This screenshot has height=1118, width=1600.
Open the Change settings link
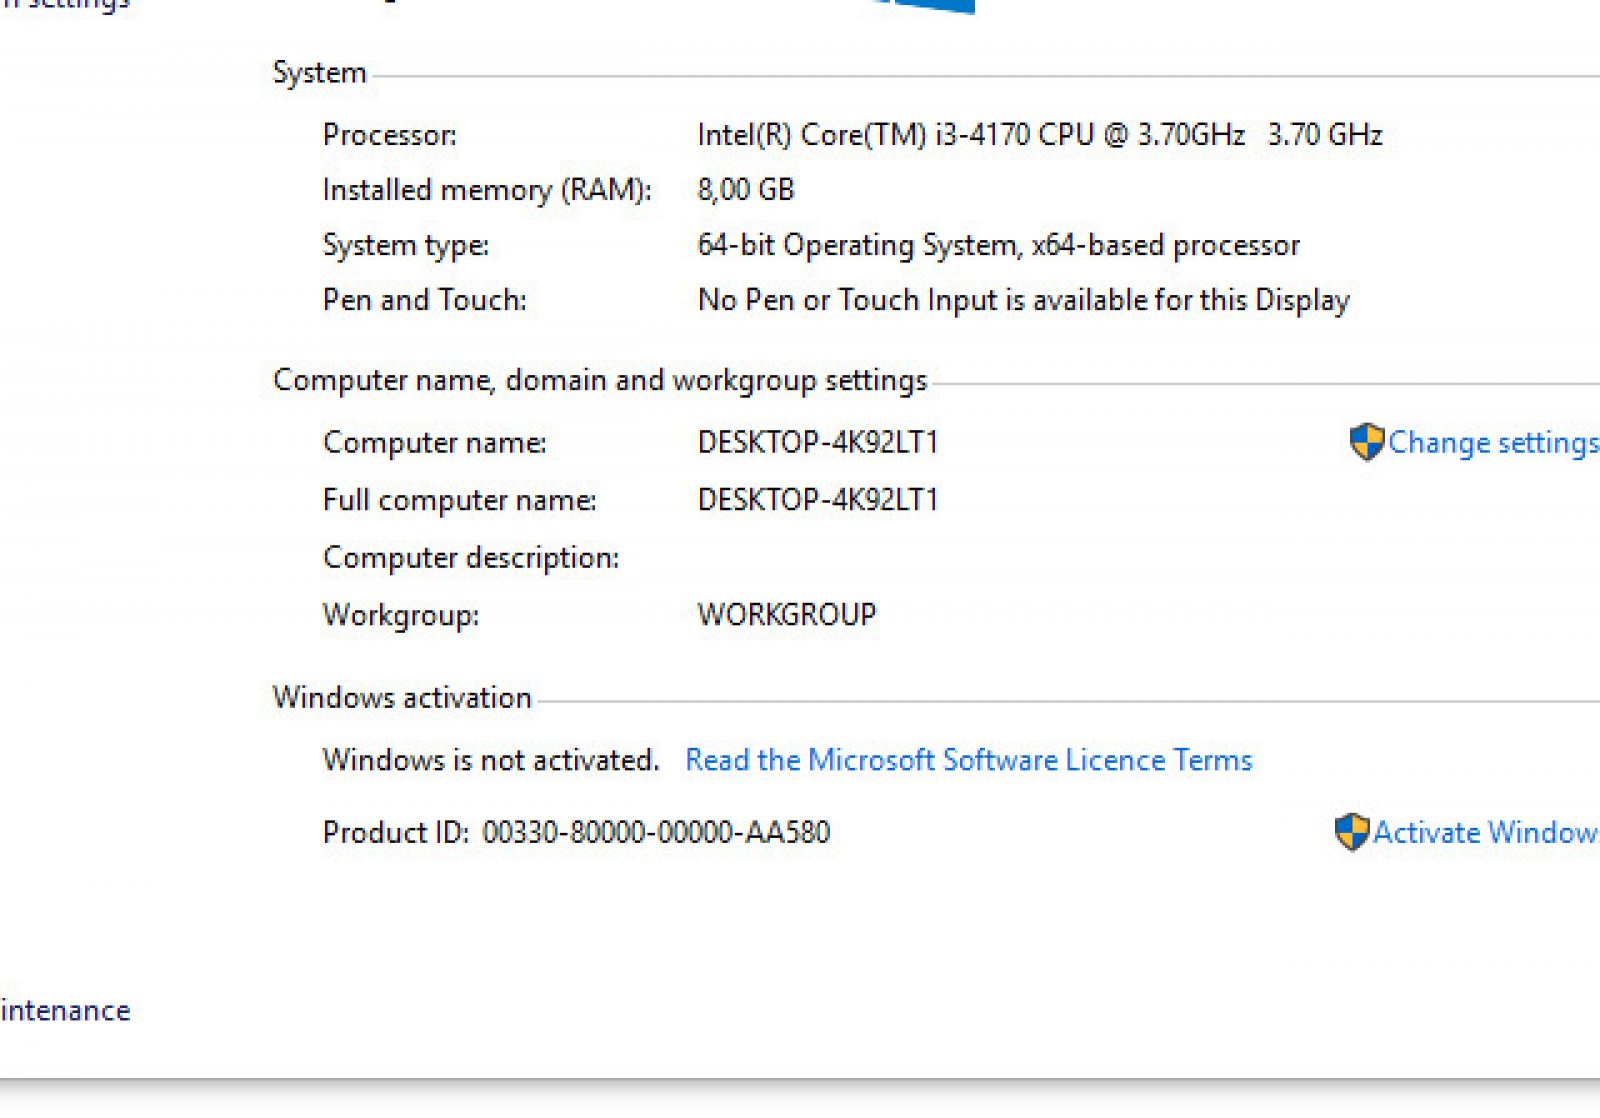coord(1494,442)
